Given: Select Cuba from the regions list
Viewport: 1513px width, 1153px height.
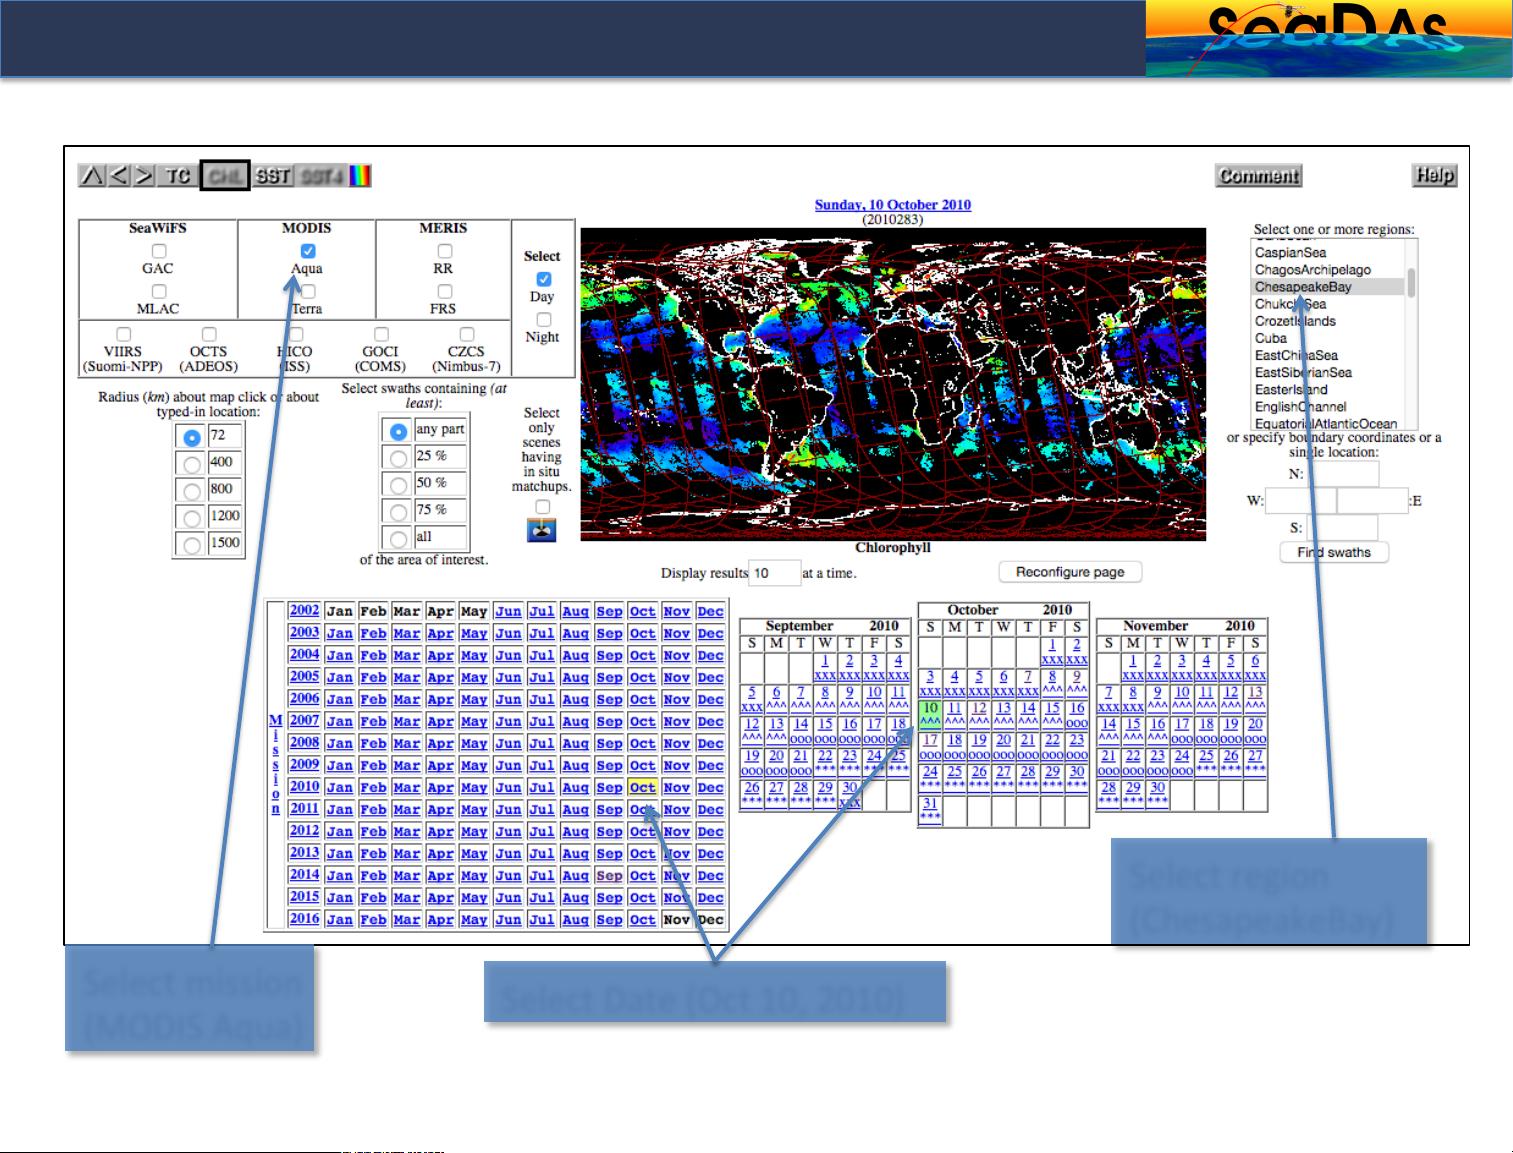Looking at the screenshot, I should pyautogui.click(x=1270, y=338).
